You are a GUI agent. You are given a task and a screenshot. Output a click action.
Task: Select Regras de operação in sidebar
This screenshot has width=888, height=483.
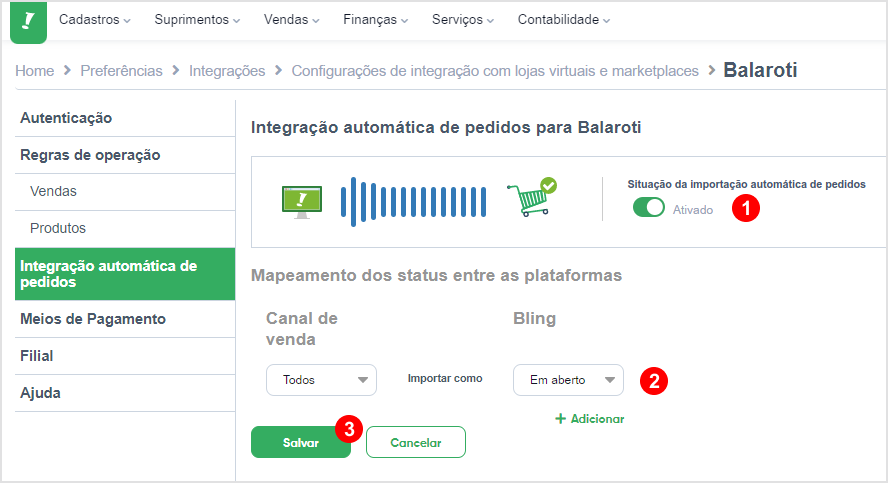point(125,155)
